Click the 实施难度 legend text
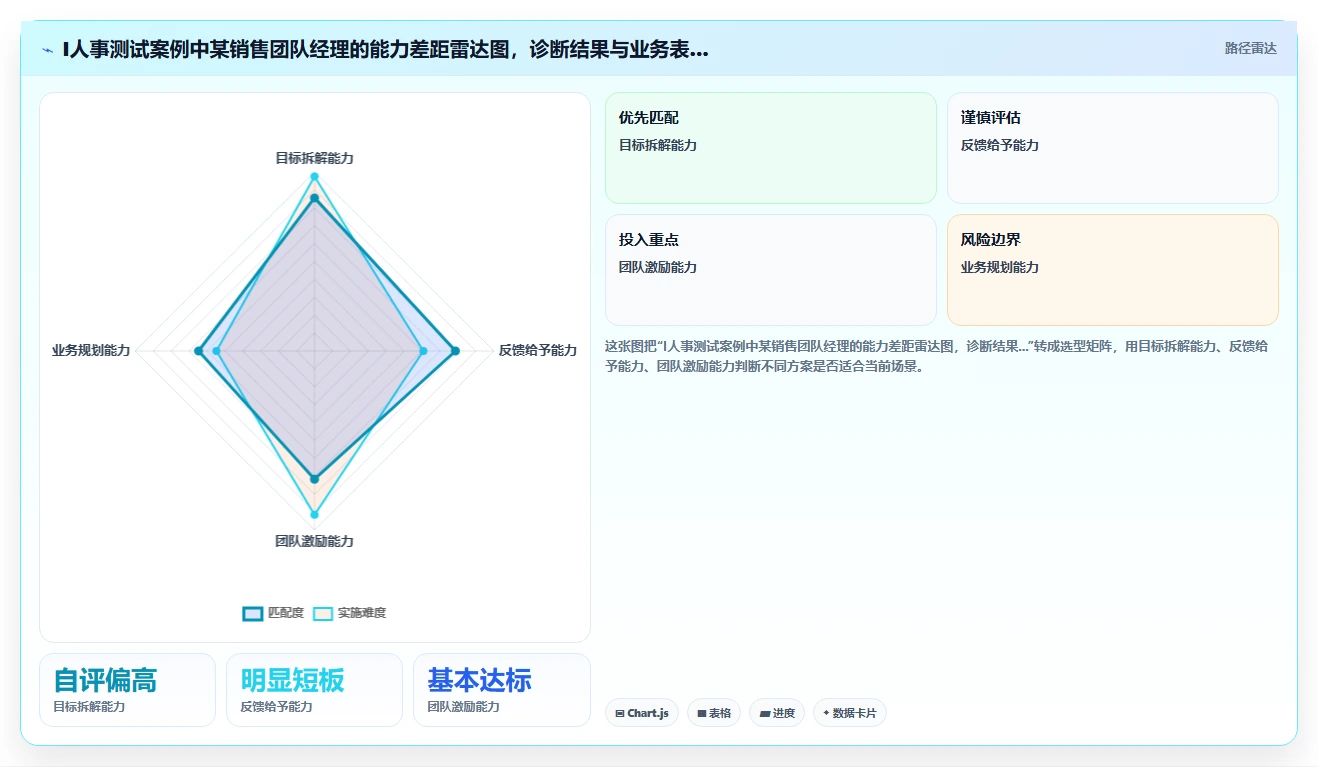Viewport: 1318px width, 767px height. click(x=361, y=613)
